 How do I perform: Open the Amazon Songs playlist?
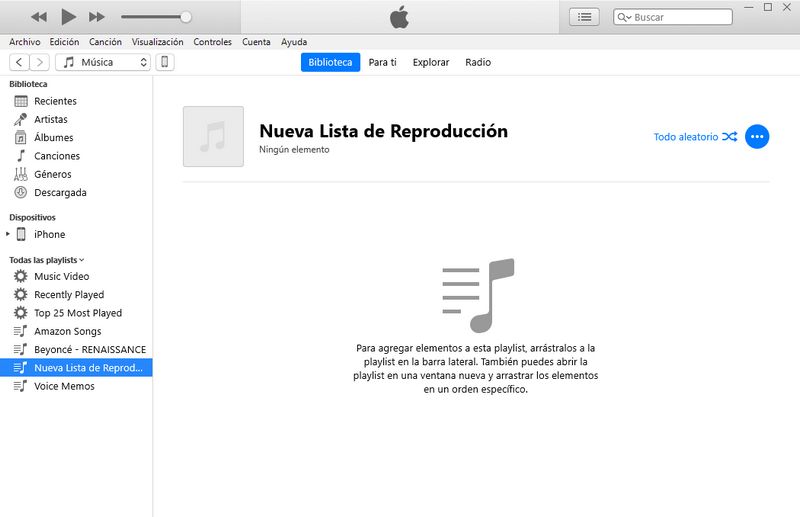tap(76, 331)
